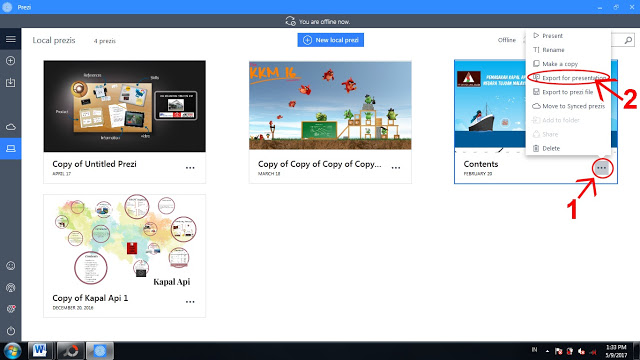Choose Move to Synced prezis
Image resolution: width=640 pixels, height=360 pixels.
tap(568, 106)
